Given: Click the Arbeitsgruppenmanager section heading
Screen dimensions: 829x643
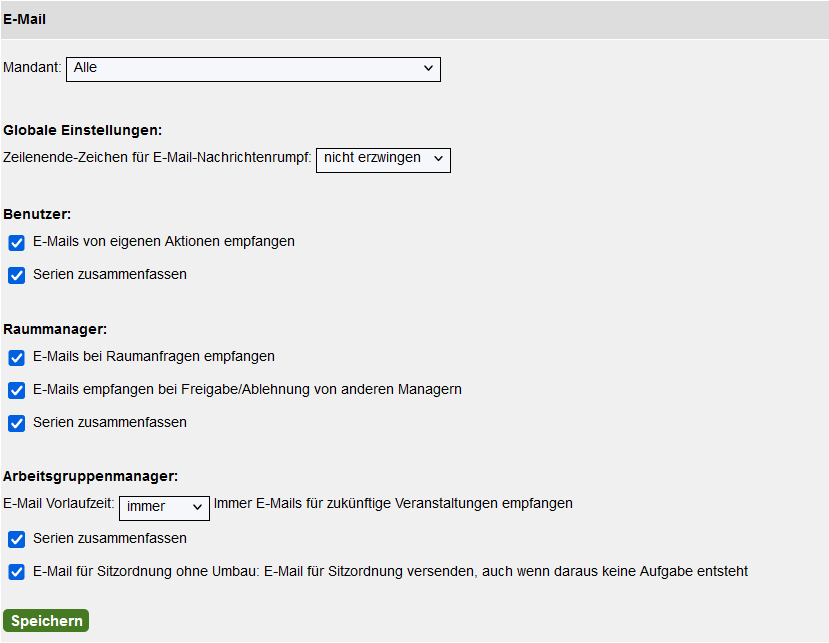Looking at the screenshot, I should pos(90,476).
